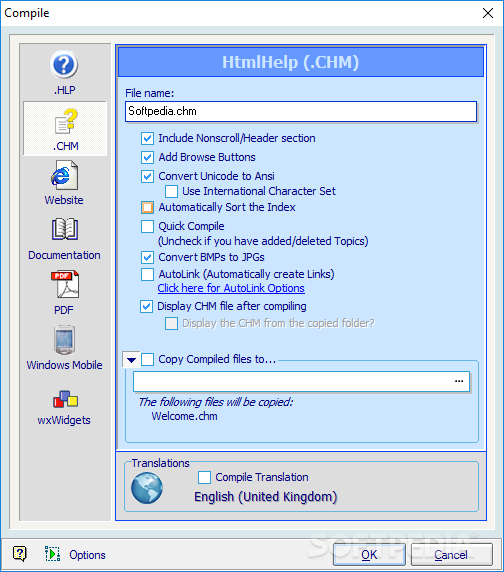The width and height of the screenshot is (504, 572).
Task: Open Click here for AutoLink Options link
Action: (231, 288)
